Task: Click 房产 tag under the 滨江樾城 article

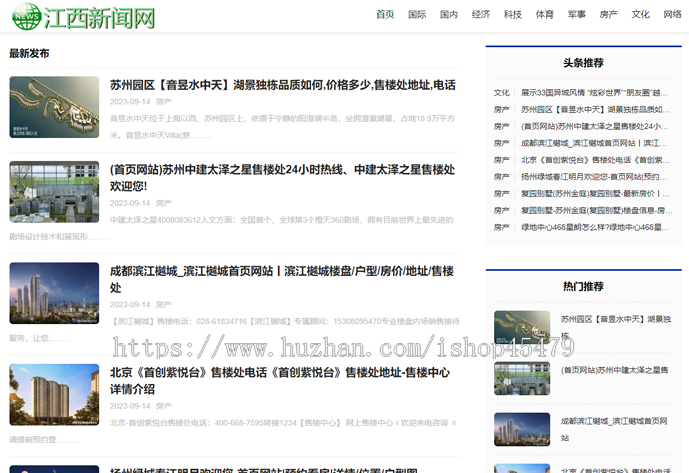Action: pos(163,305)
